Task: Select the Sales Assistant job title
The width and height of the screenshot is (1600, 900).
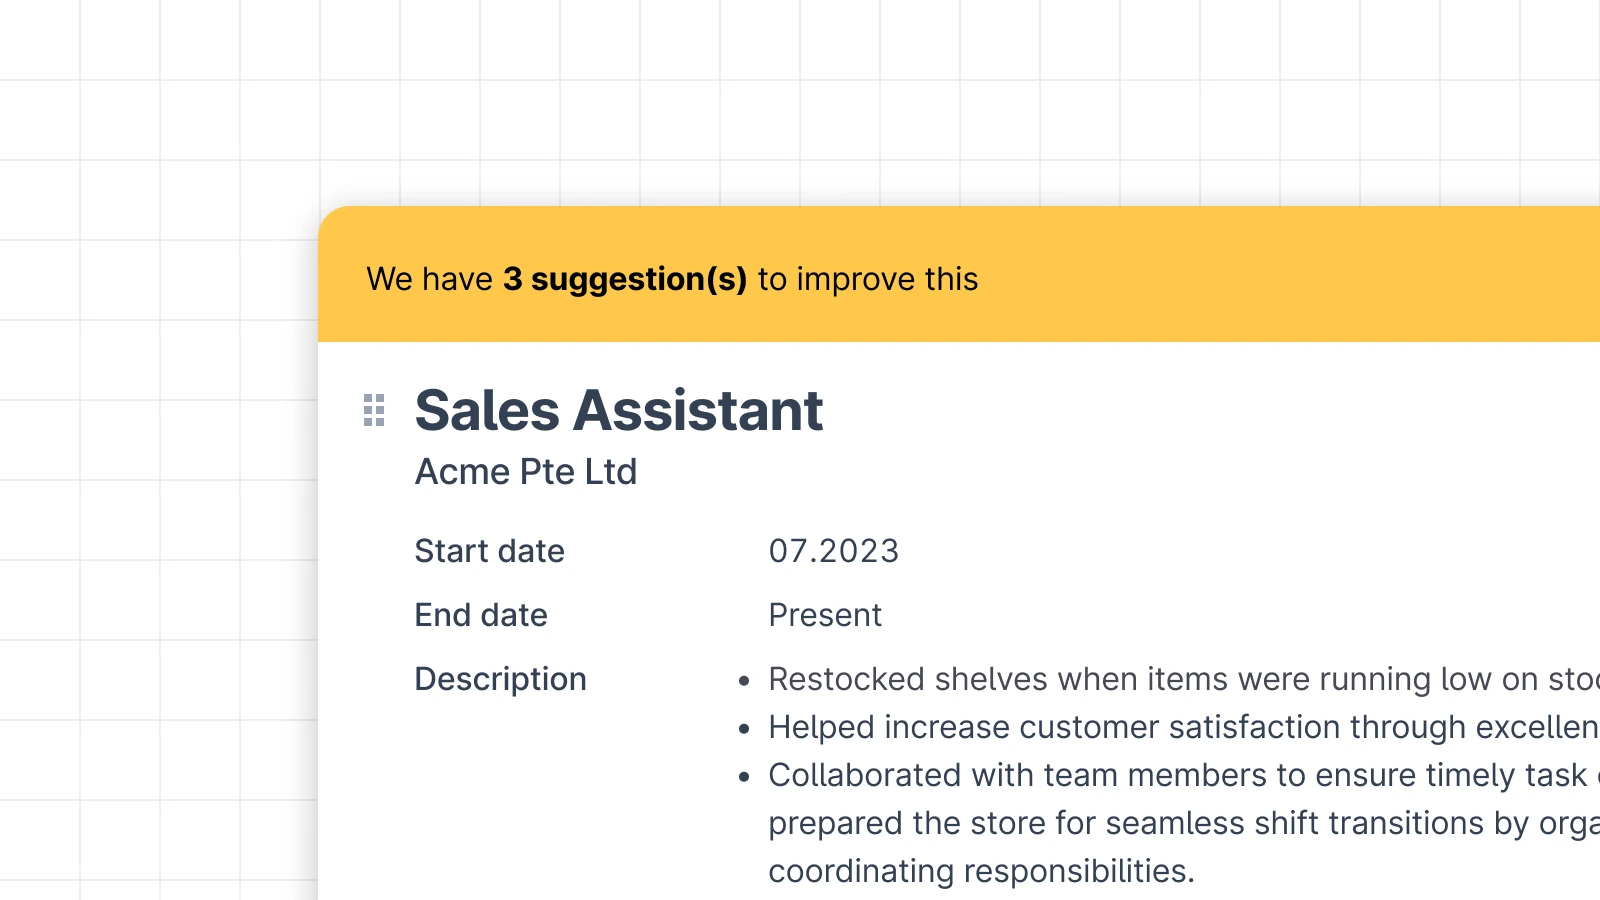Action: (619, 410)
